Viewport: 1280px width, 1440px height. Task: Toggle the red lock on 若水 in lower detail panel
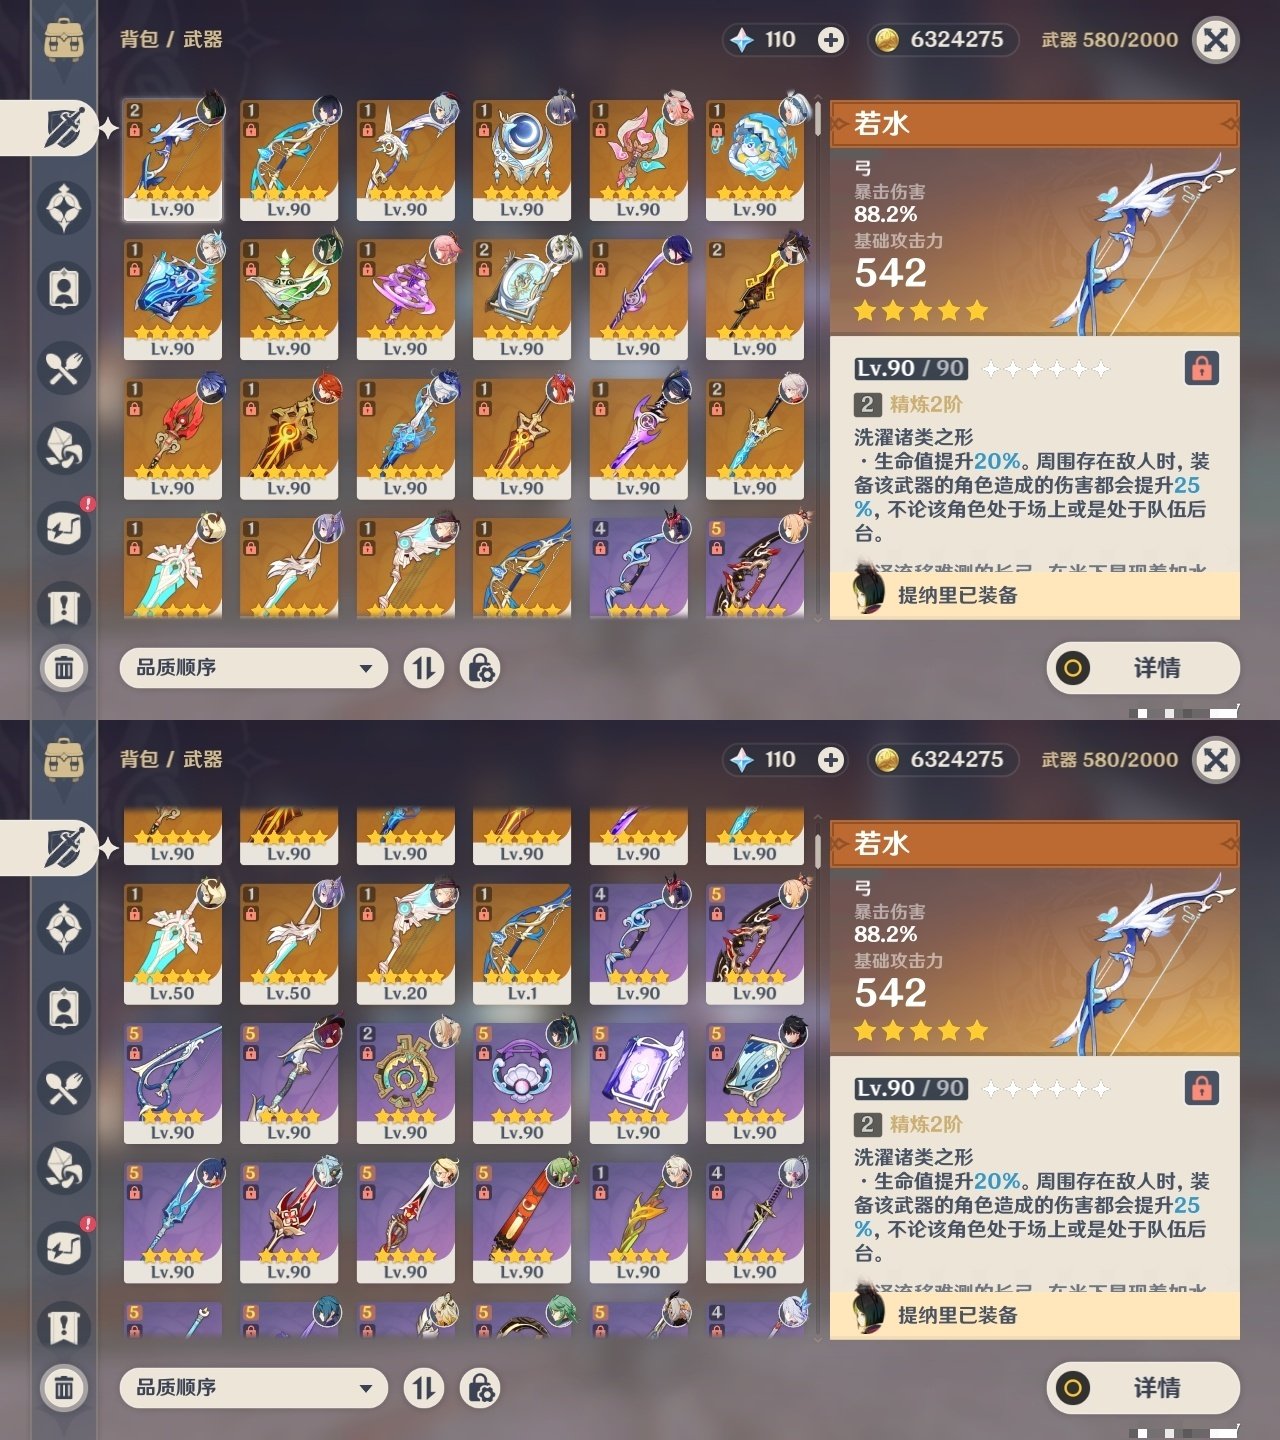pyautogui.click(x=1201, y=1088)
